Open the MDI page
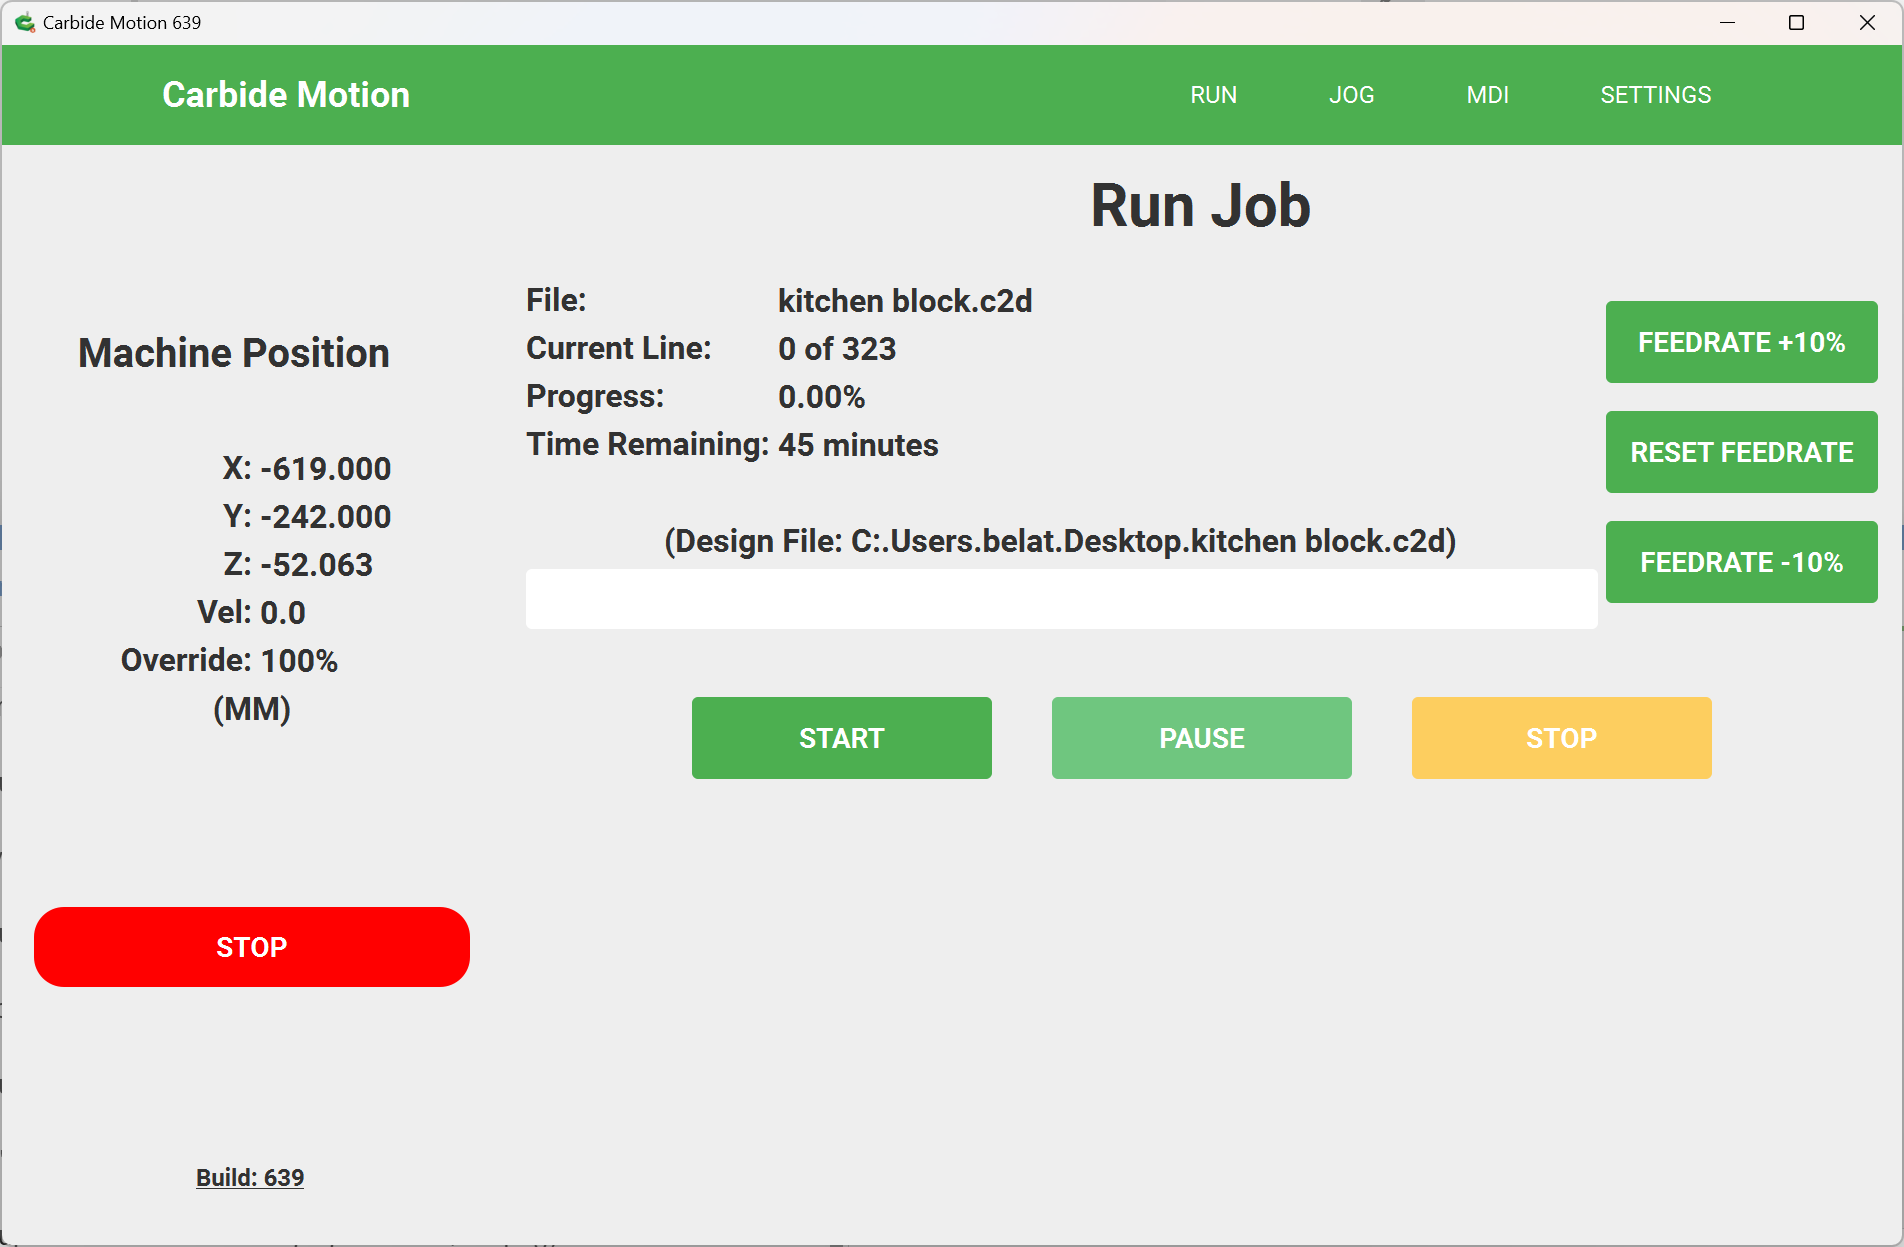Viewport: 1904px width, 1247px height. [1487, 95]
